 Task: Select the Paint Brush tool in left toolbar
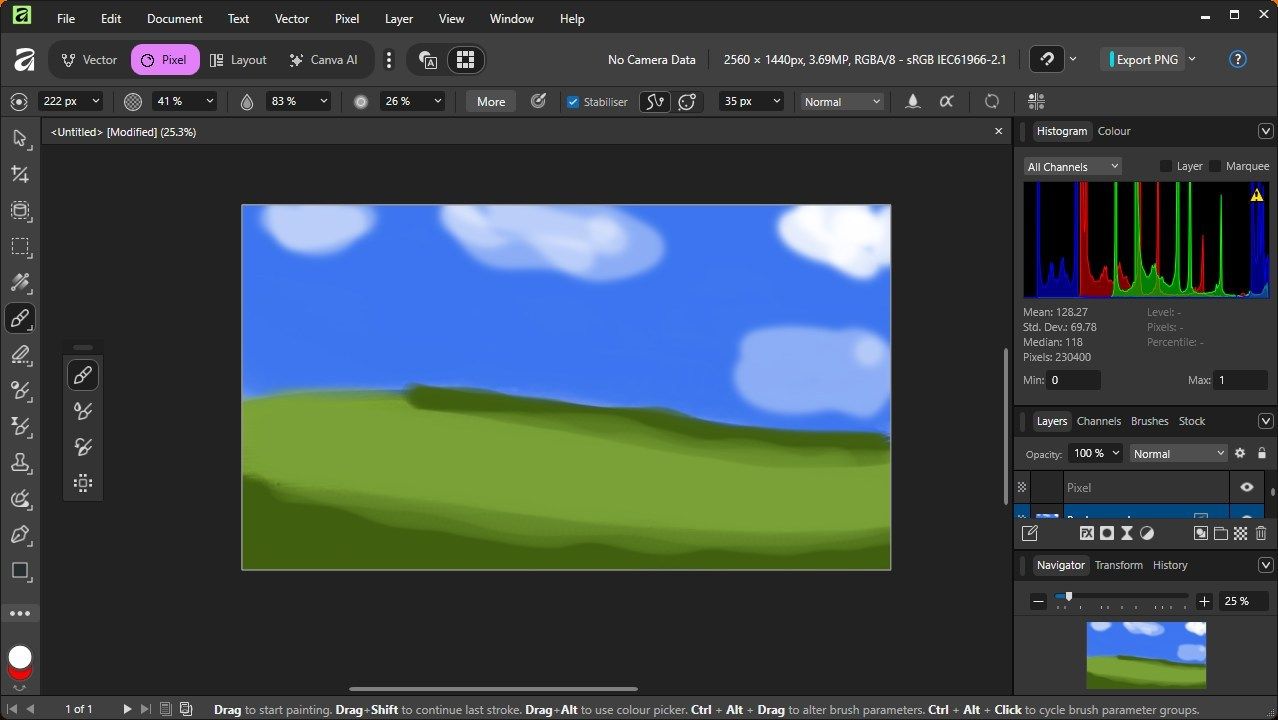coord(20,318)
